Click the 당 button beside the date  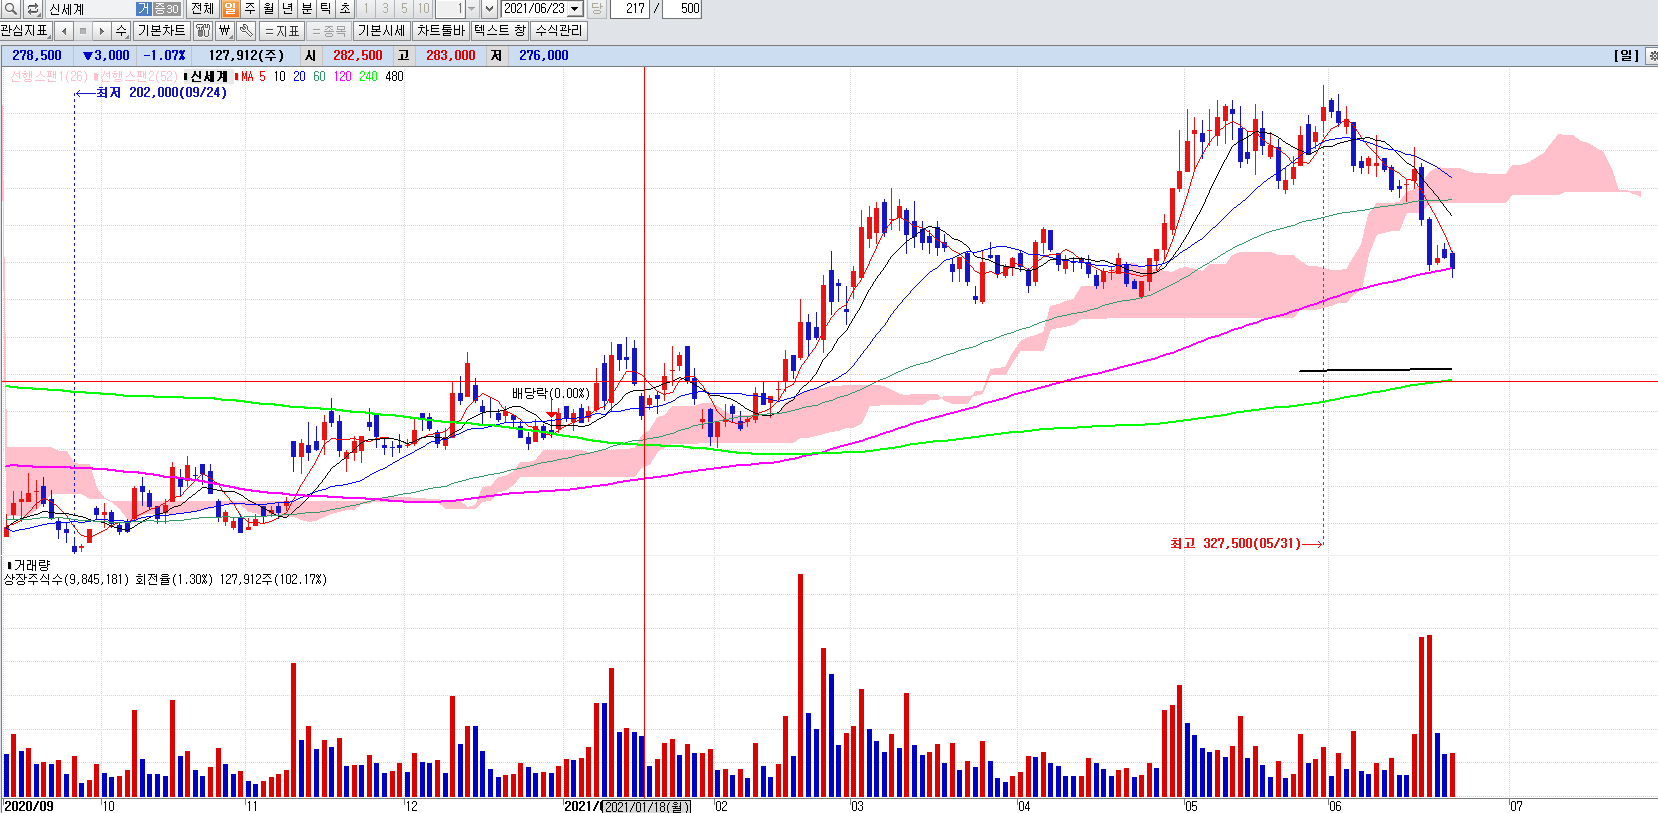[596, 9]
